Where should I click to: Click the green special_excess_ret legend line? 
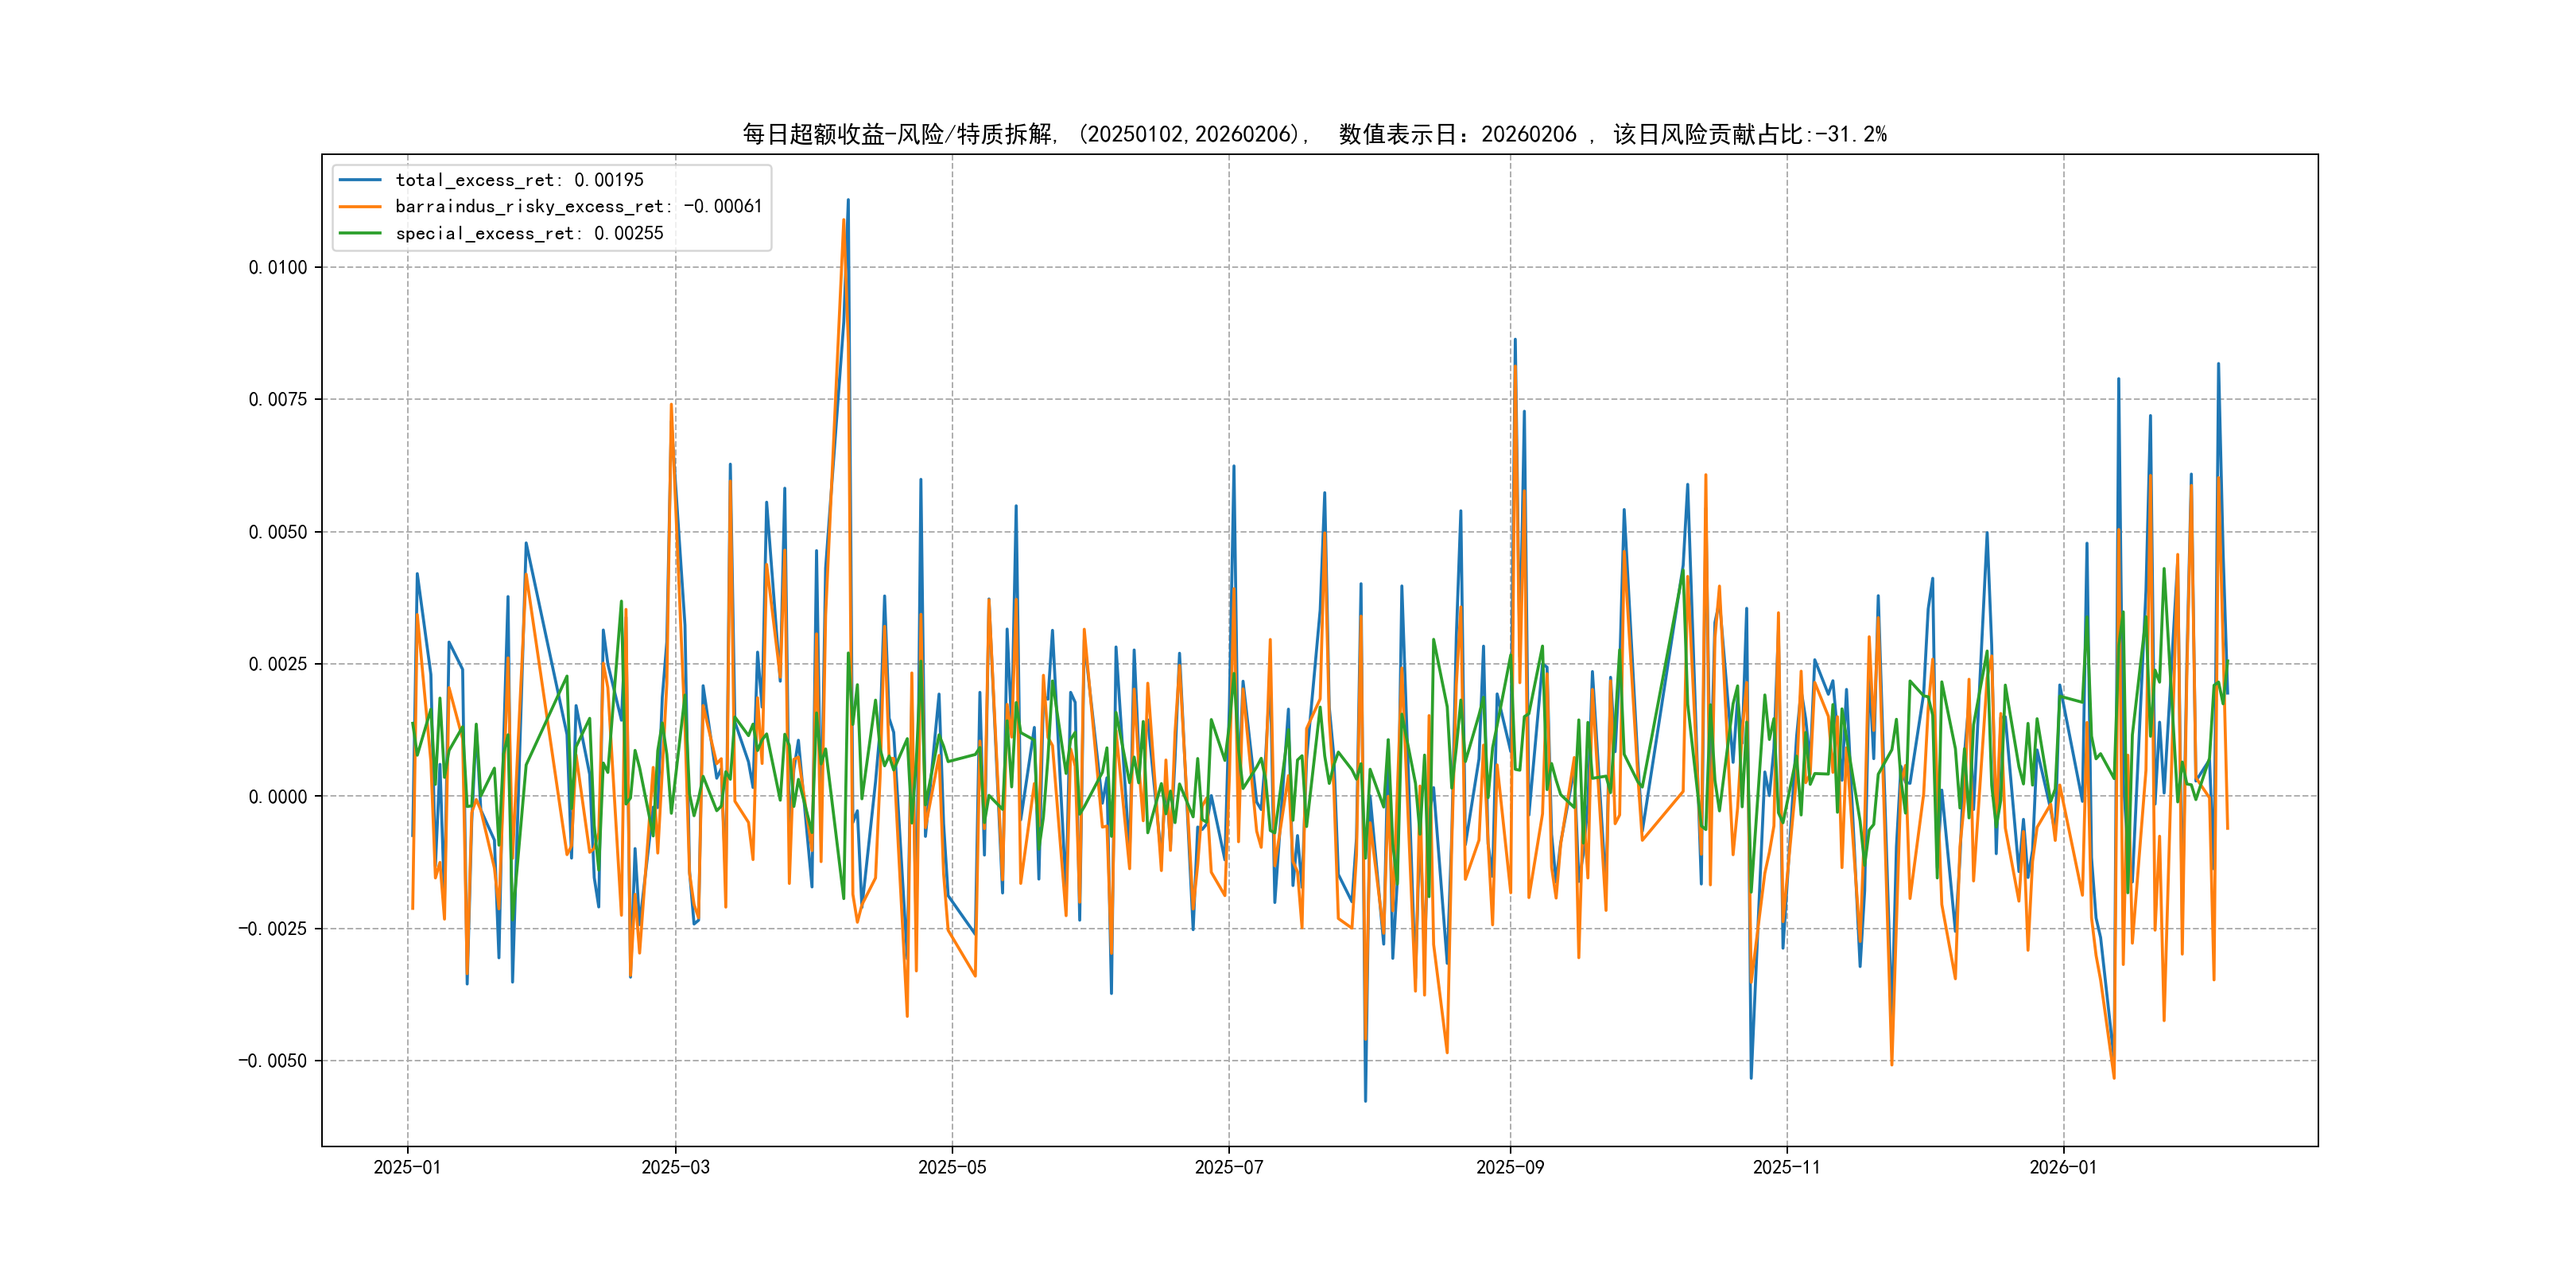[360, 233]
